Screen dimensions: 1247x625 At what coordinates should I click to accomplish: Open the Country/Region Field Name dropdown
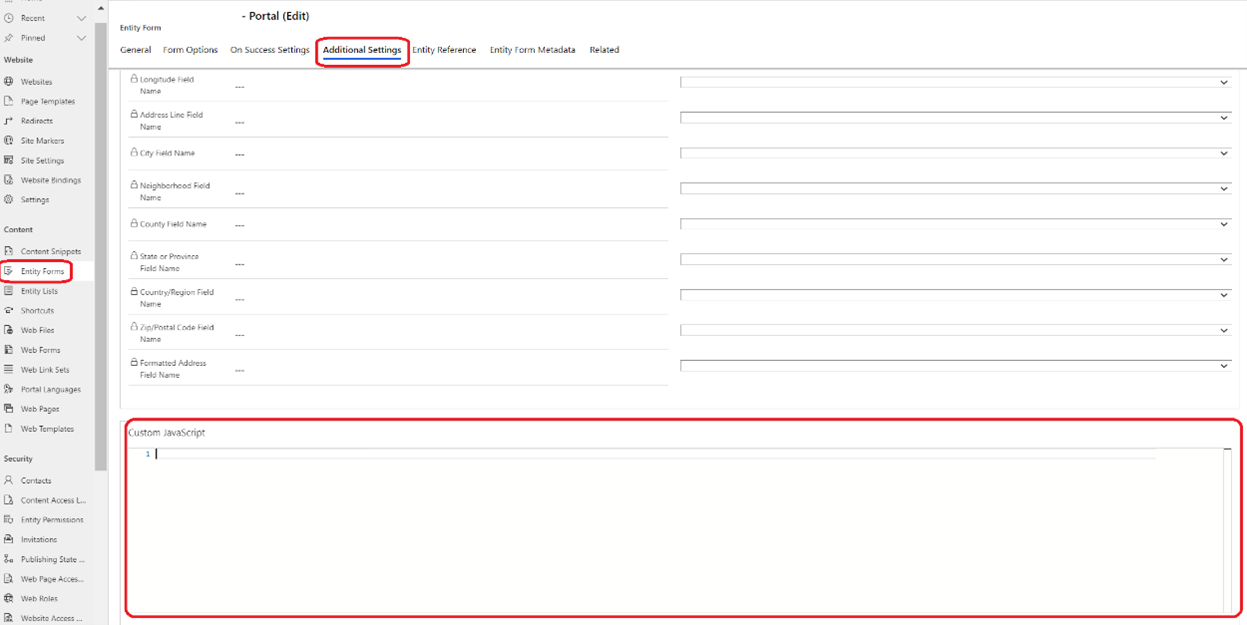click(x=955, y=295)
